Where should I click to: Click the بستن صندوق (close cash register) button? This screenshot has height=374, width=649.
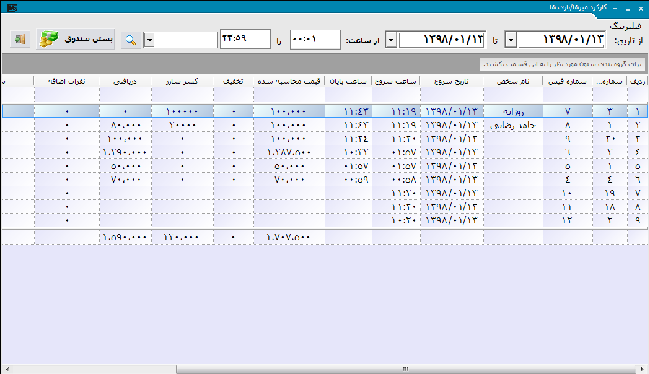pyautogui.click(x=76, y=39)
